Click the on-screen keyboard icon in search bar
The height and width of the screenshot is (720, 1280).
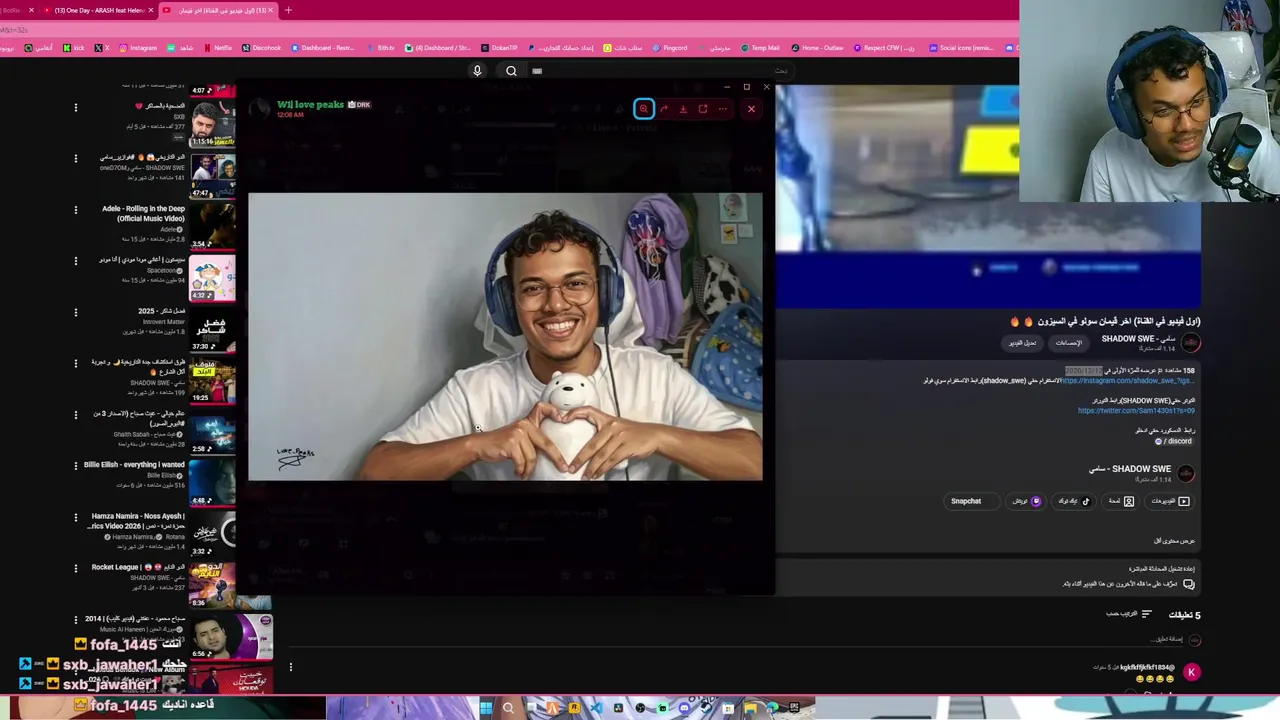pyautogui.click(x=537, y=71)
